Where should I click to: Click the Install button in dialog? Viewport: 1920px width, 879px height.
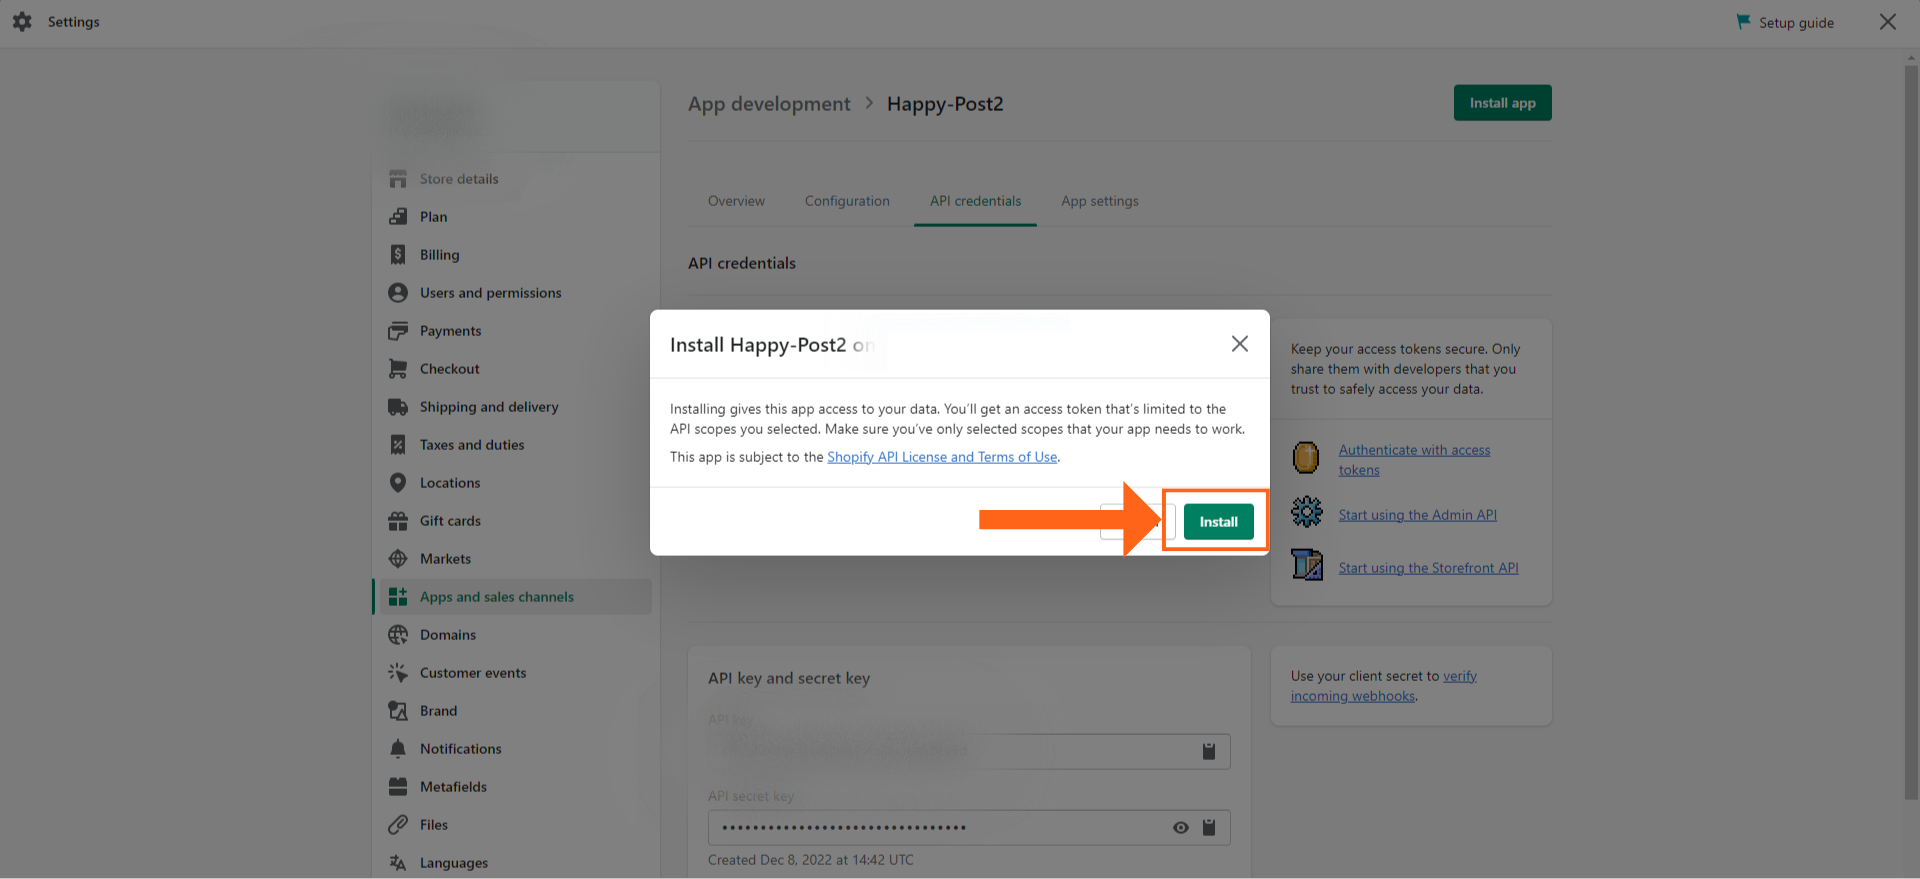pyautogui.click(x=1218, y=522)
